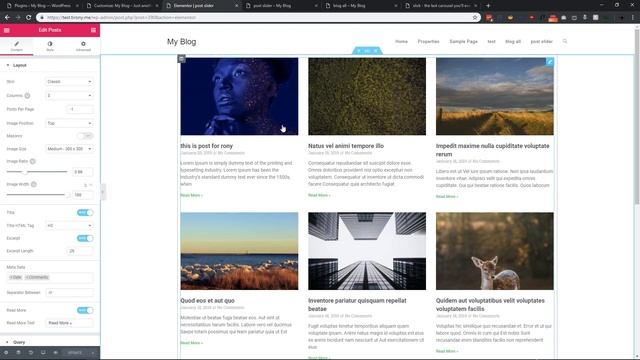Click the Separator Between field

69,293
